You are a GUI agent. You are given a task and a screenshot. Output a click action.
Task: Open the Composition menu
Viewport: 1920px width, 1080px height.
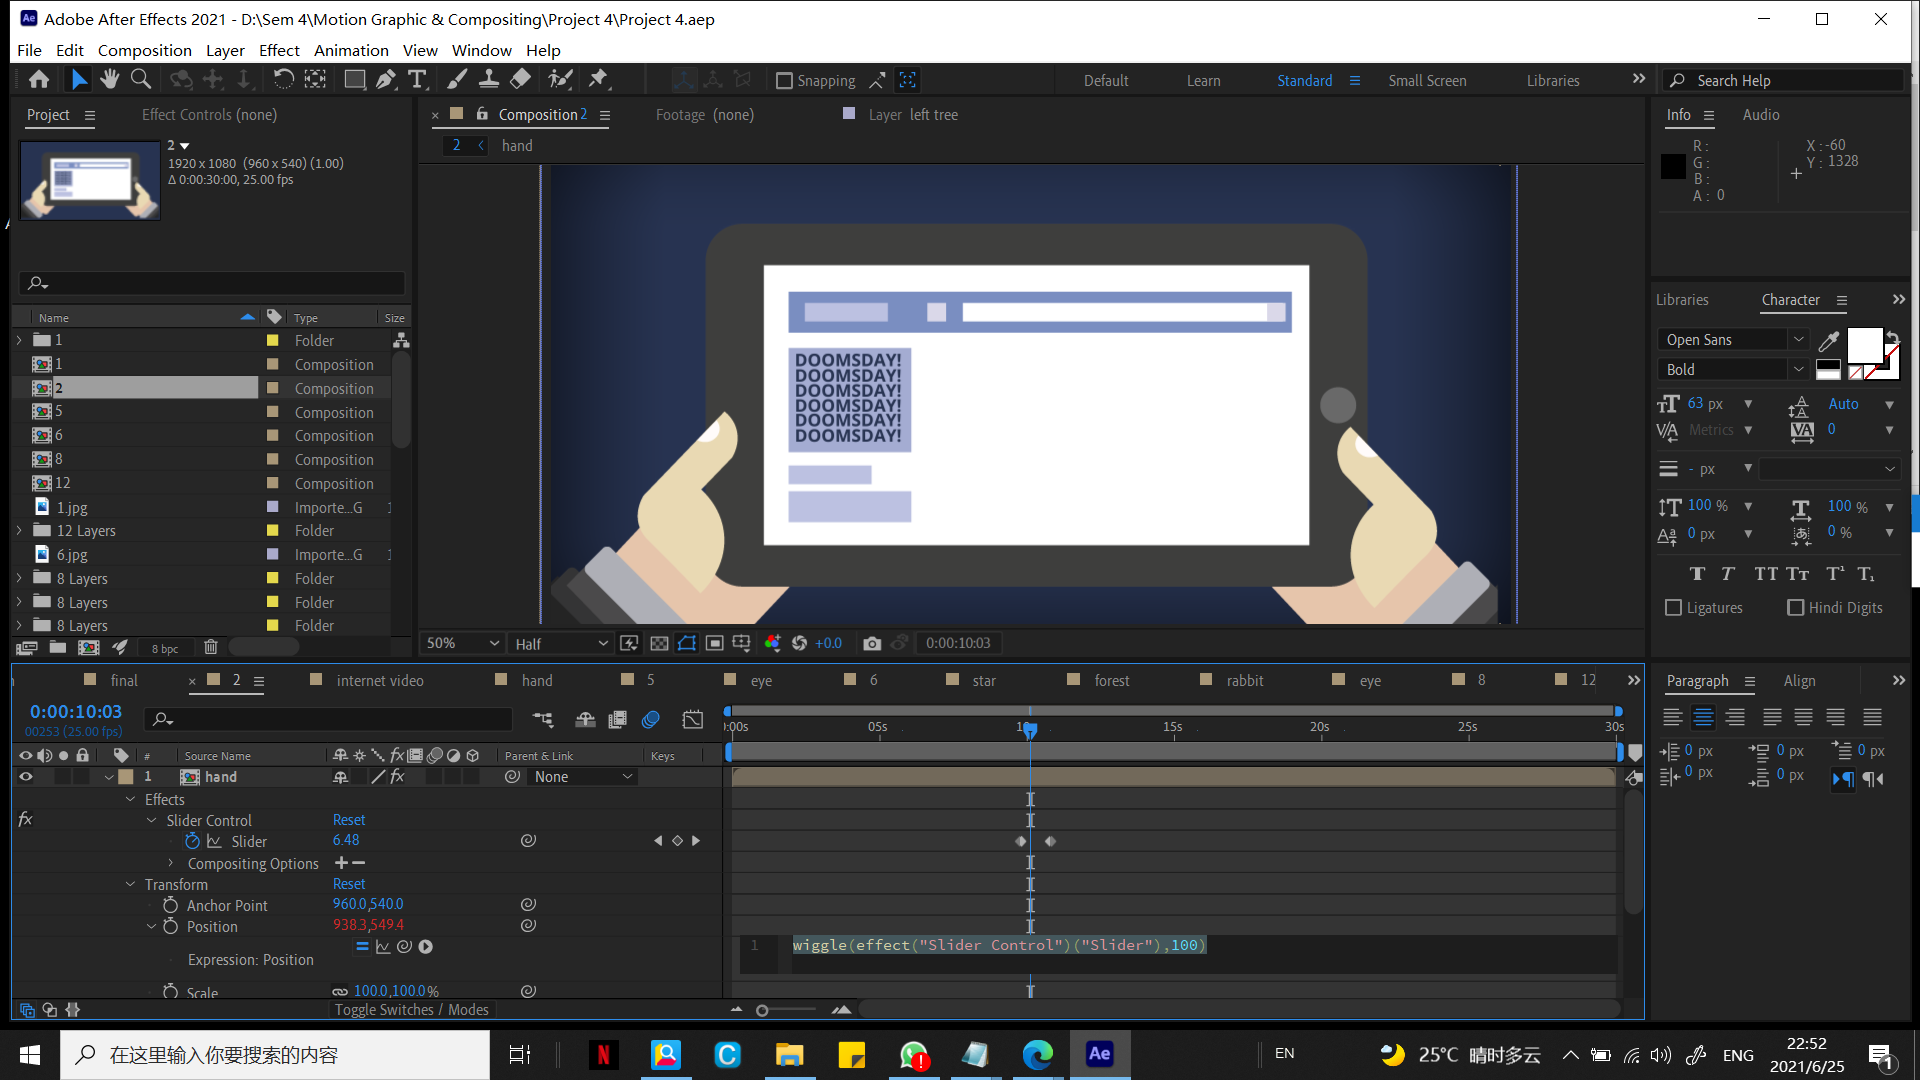(x=144, y=50)
